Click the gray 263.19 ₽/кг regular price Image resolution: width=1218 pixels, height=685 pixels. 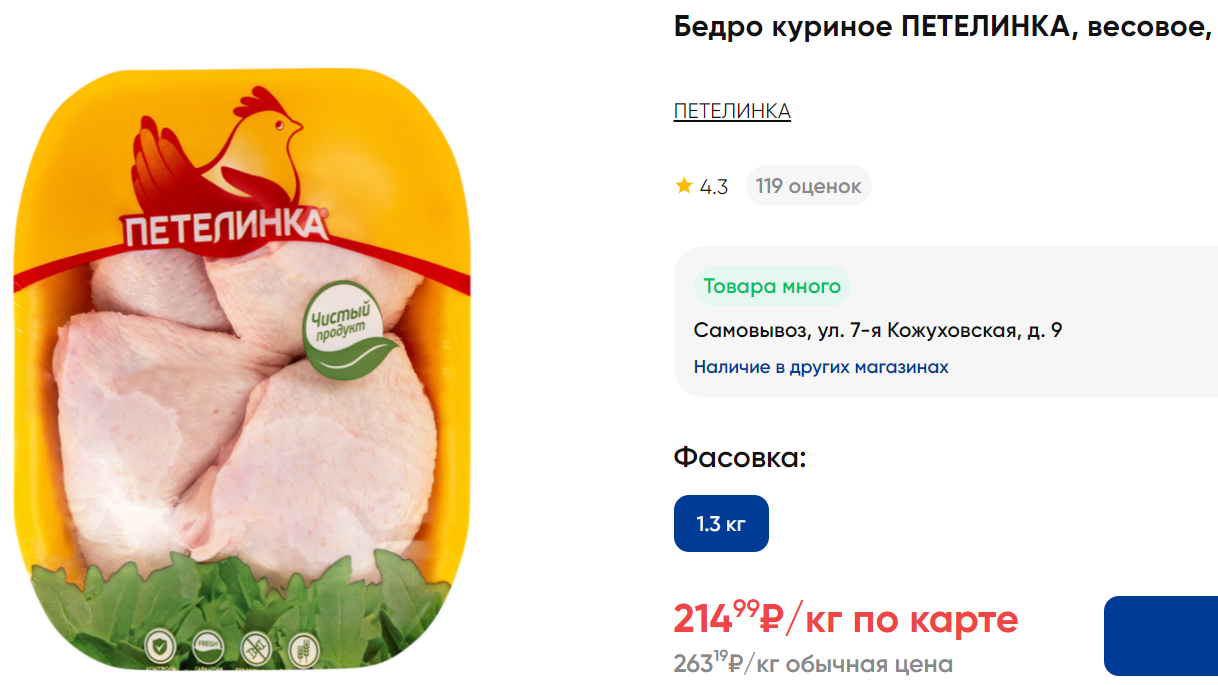point(813,662)
